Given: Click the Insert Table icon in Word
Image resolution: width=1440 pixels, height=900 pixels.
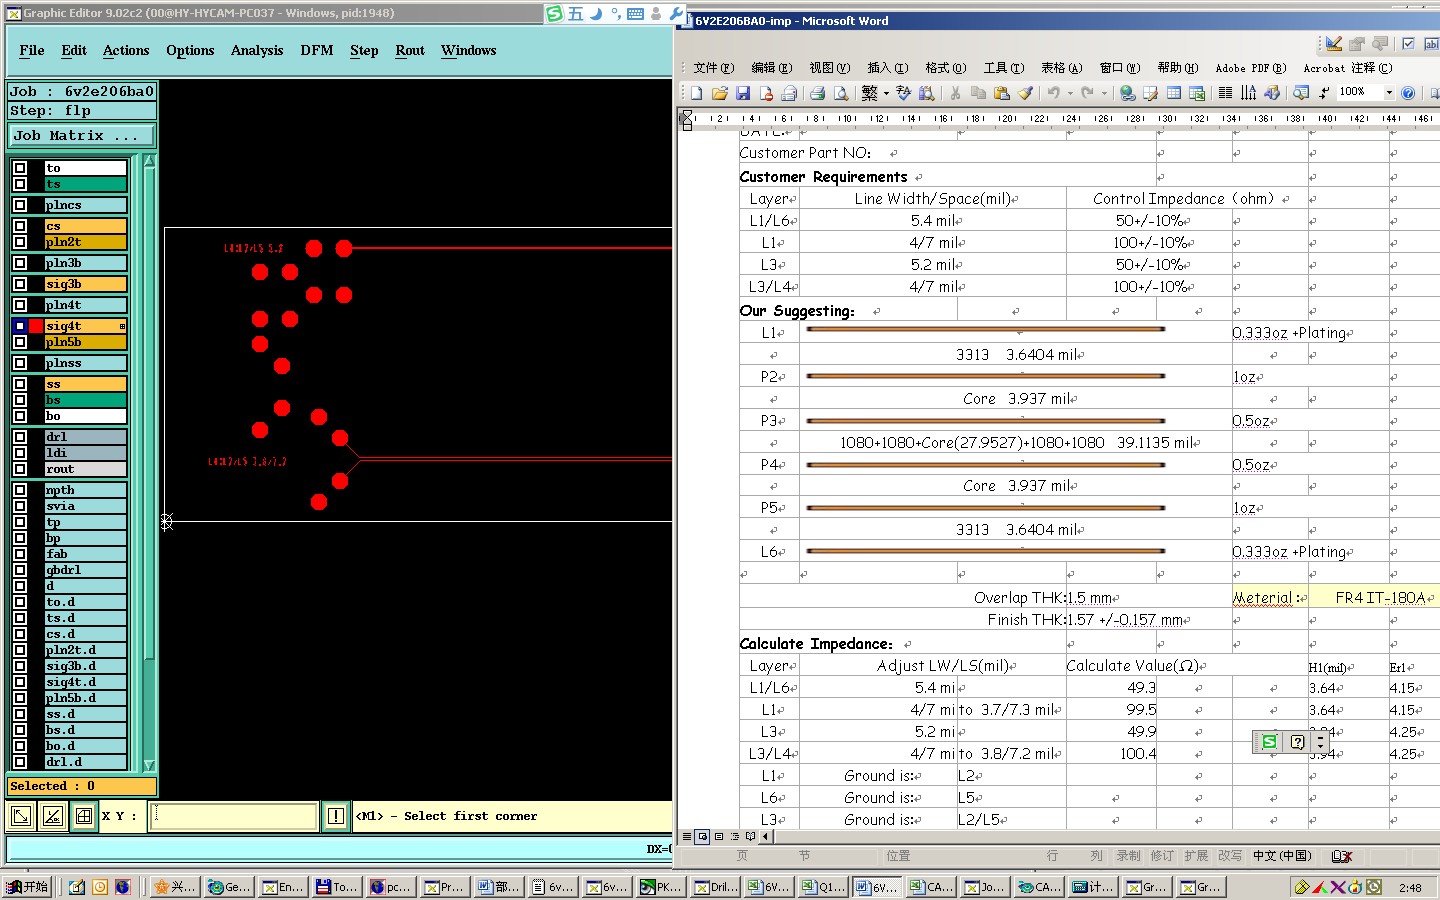Looking at the screenshot, I should [1174, 93].
